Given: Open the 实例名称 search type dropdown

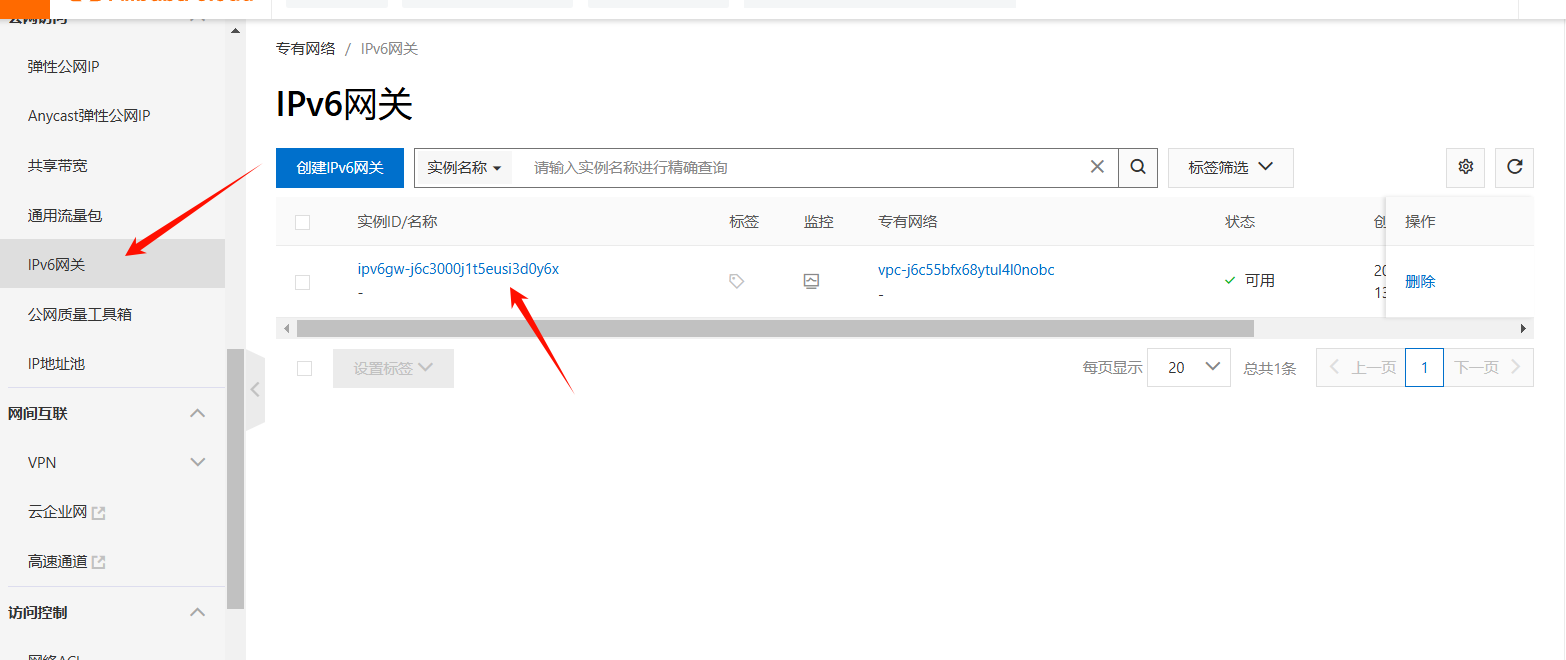Looking at the screenshot, I should (x=464, y=168).
